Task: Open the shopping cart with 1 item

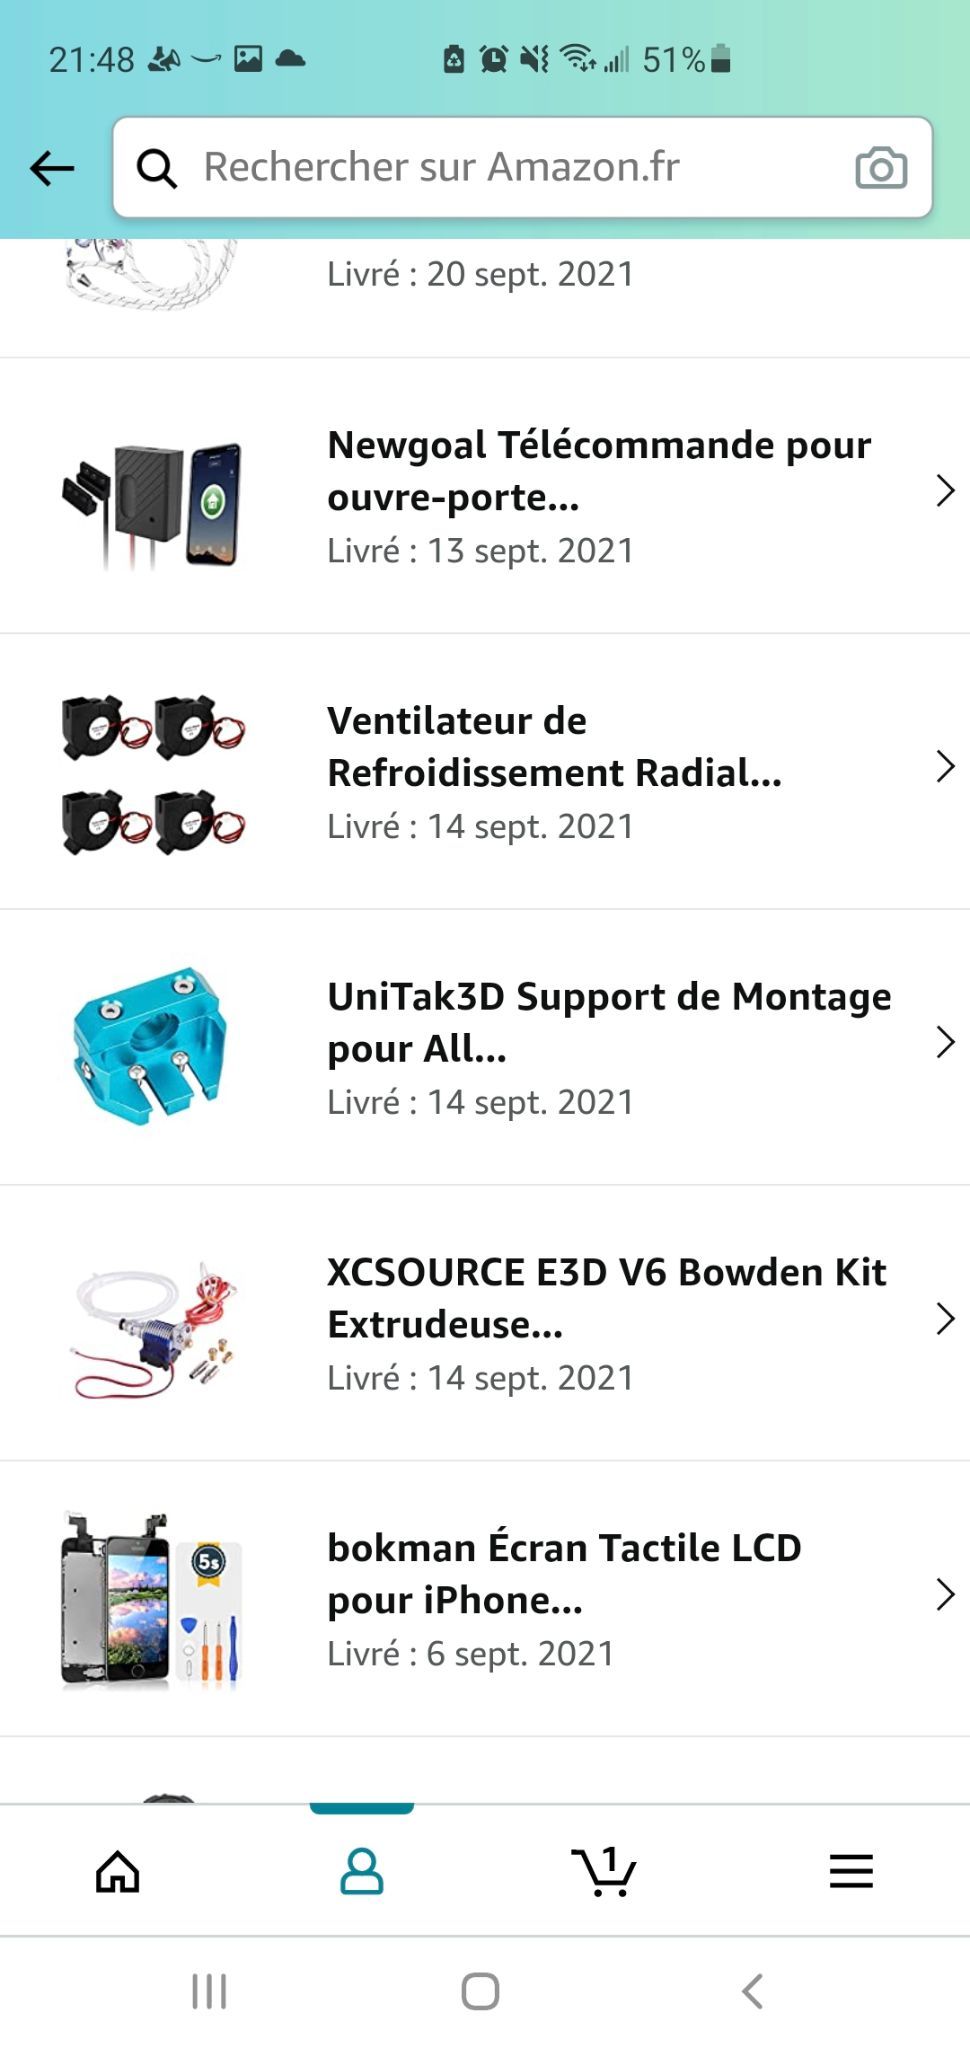Action: (604, 1871)
